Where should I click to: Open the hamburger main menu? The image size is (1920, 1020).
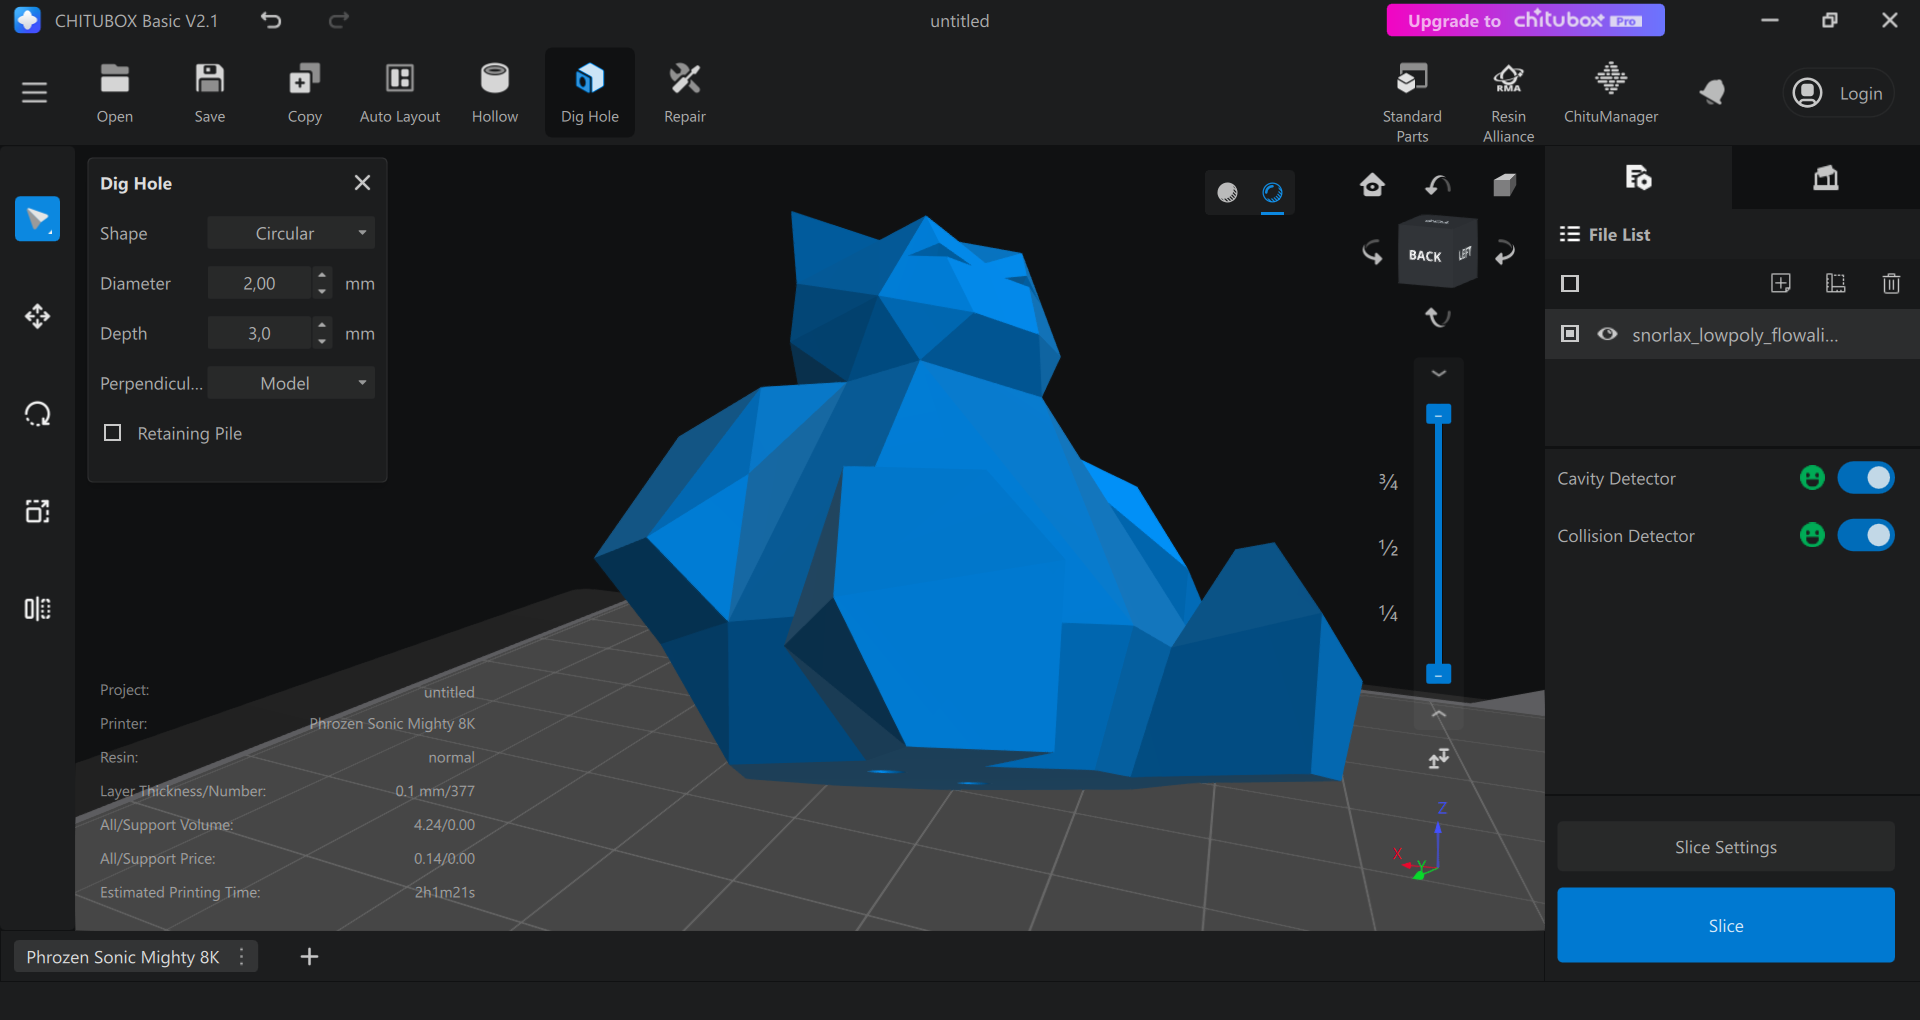(x=35, y=93)
